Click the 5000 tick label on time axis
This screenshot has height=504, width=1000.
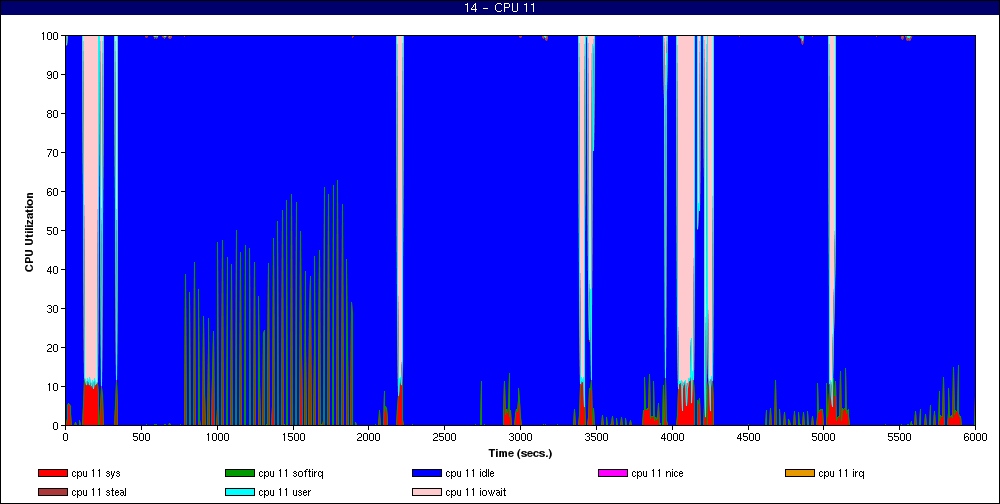tap(824, 437)
